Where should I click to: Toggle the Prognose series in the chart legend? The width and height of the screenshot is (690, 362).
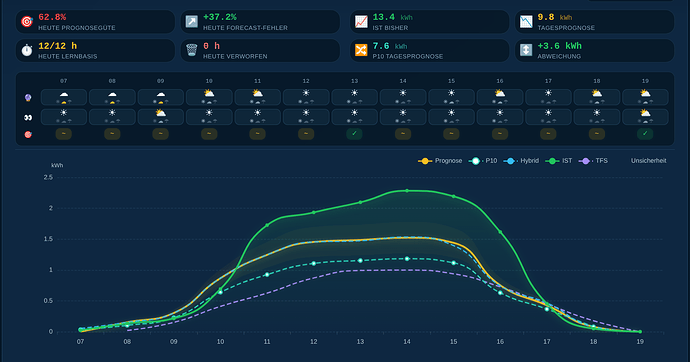pyautogui.click(x=440, y=161)
